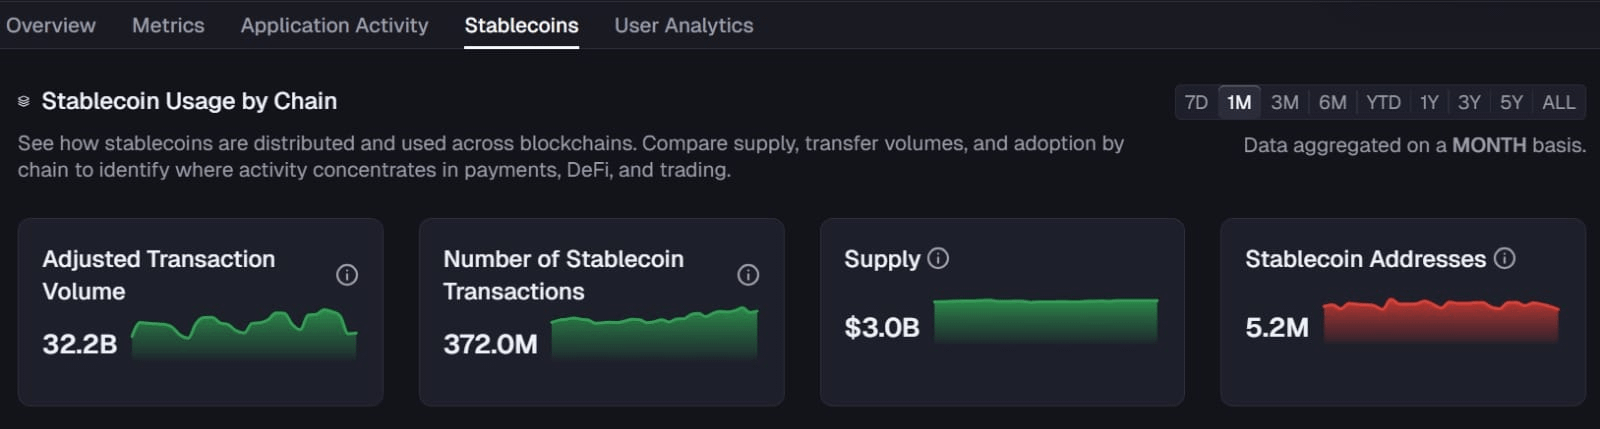
Task: Go to the Application Activity tab
Action: [x=334, y=25]
